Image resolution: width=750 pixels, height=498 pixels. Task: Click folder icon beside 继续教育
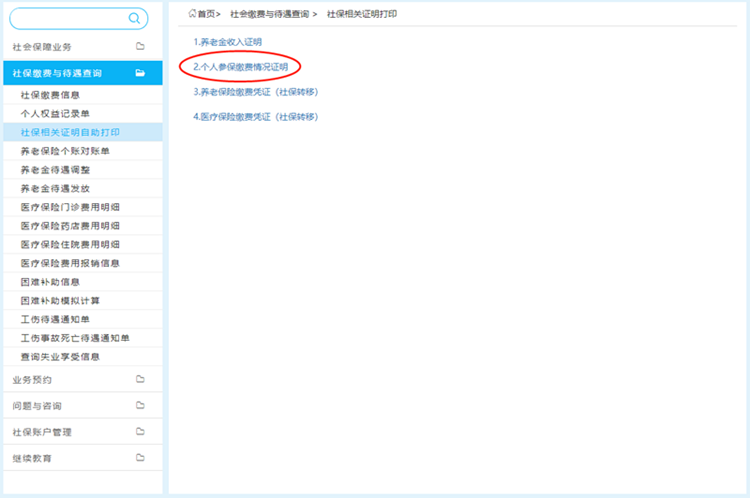pos(140,457)
